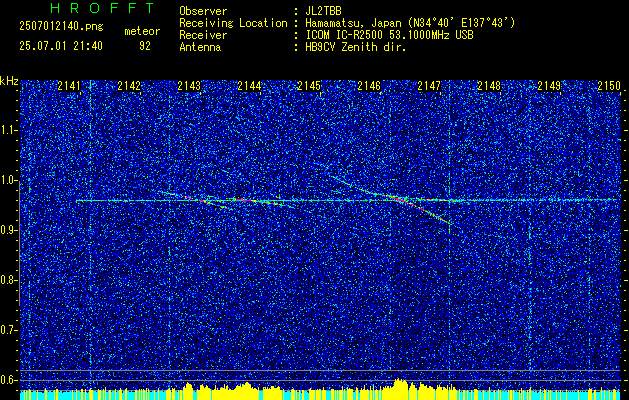
Task: Click the observer callsign JL2TBB
Action: pyautogui.click(x=323, y=11)
